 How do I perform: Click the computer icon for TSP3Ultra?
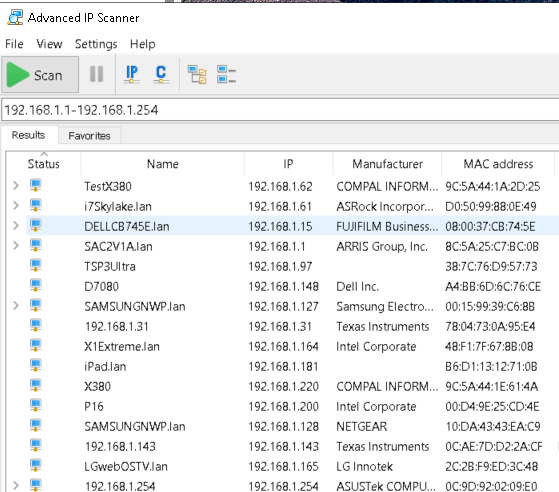[36, 265]
